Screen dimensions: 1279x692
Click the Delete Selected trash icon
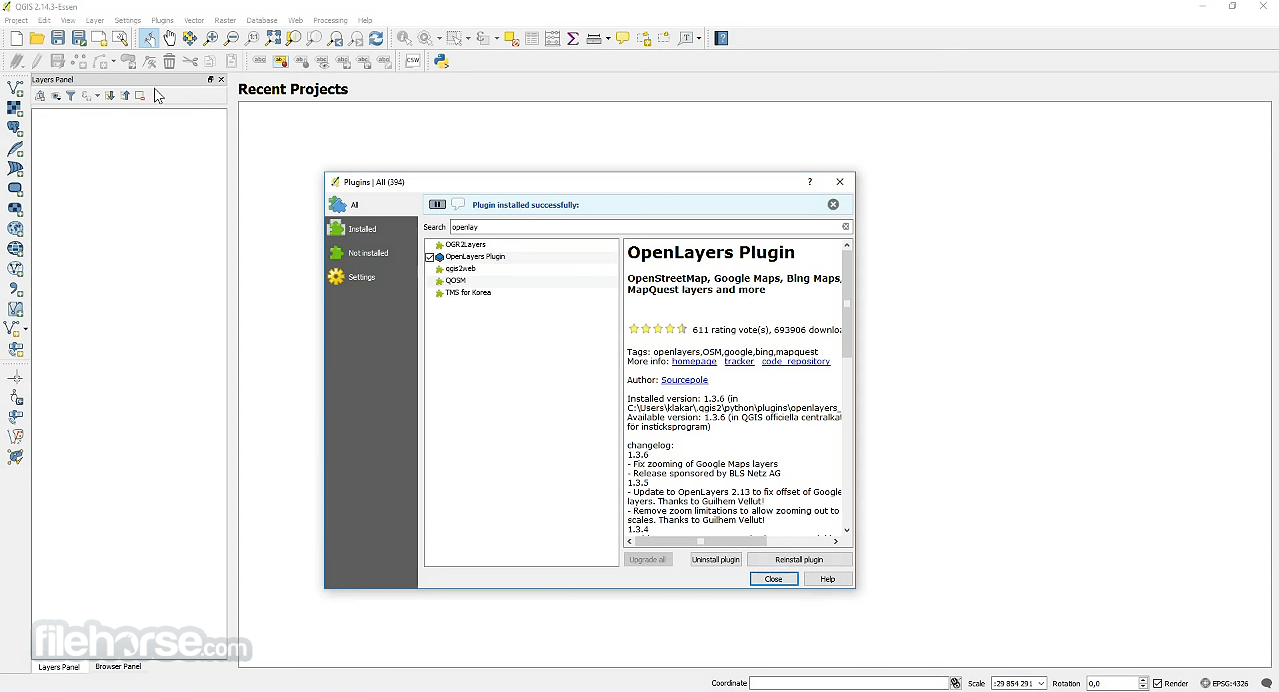169,61
